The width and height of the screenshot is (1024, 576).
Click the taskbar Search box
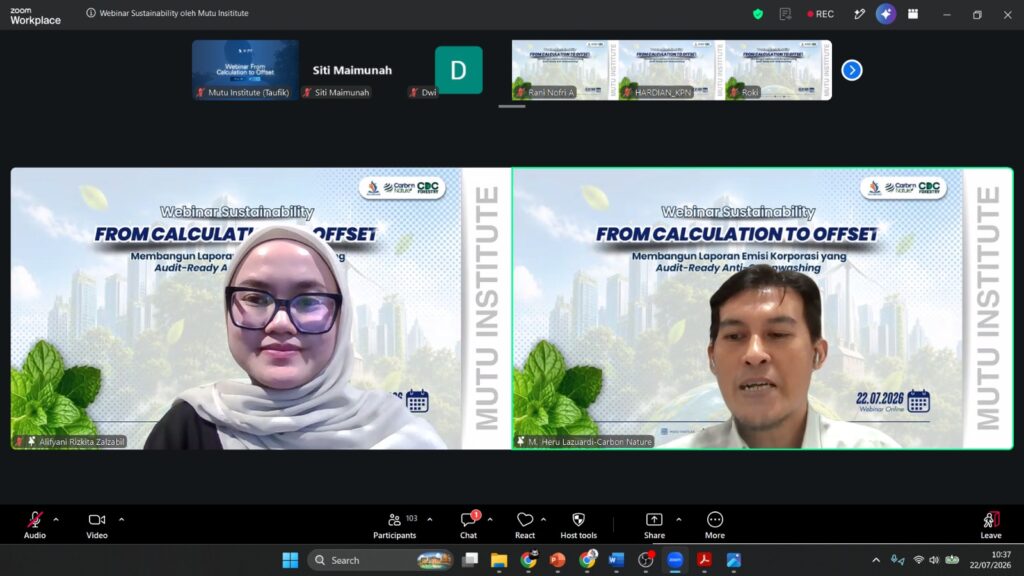tap(380, 560)
